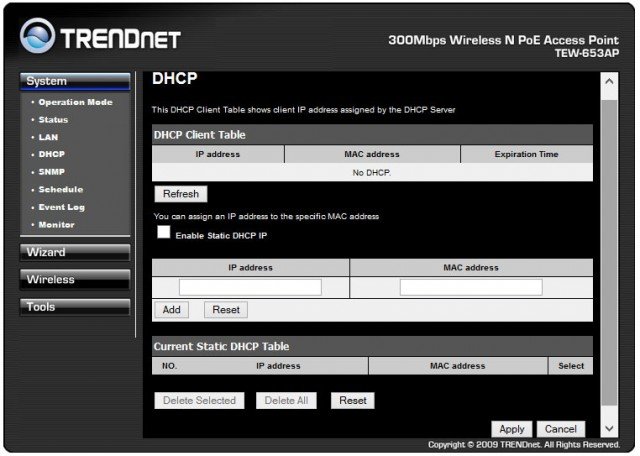The height and width of the screenshot is (456, 640).
Task: Open the SNMP settings page
Action: [x=52, y=172]
